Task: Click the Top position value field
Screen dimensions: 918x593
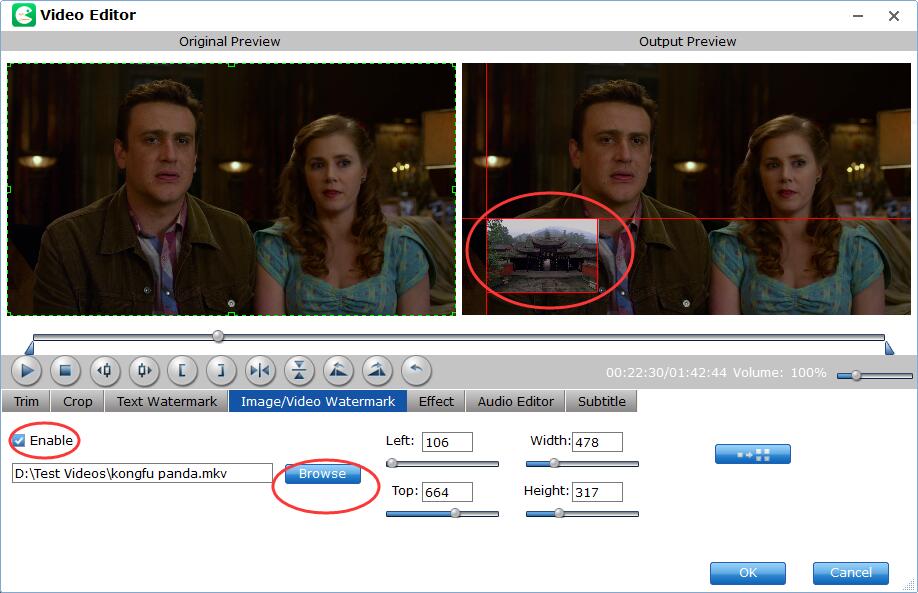Action: click(447, 492)
